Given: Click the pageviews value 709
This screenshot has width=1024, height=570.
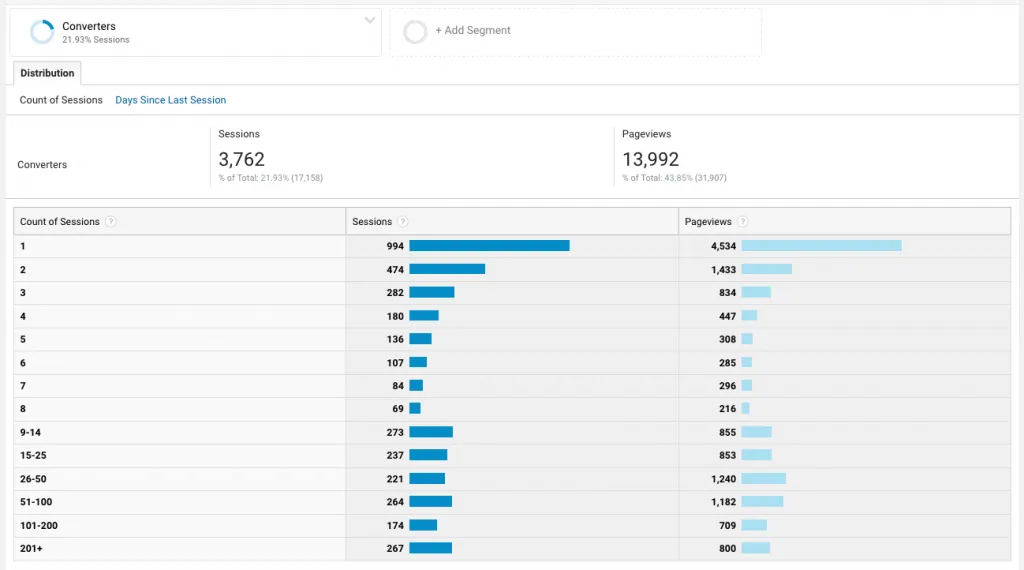Looking at the screenshot, I should [x=728, y=526].
